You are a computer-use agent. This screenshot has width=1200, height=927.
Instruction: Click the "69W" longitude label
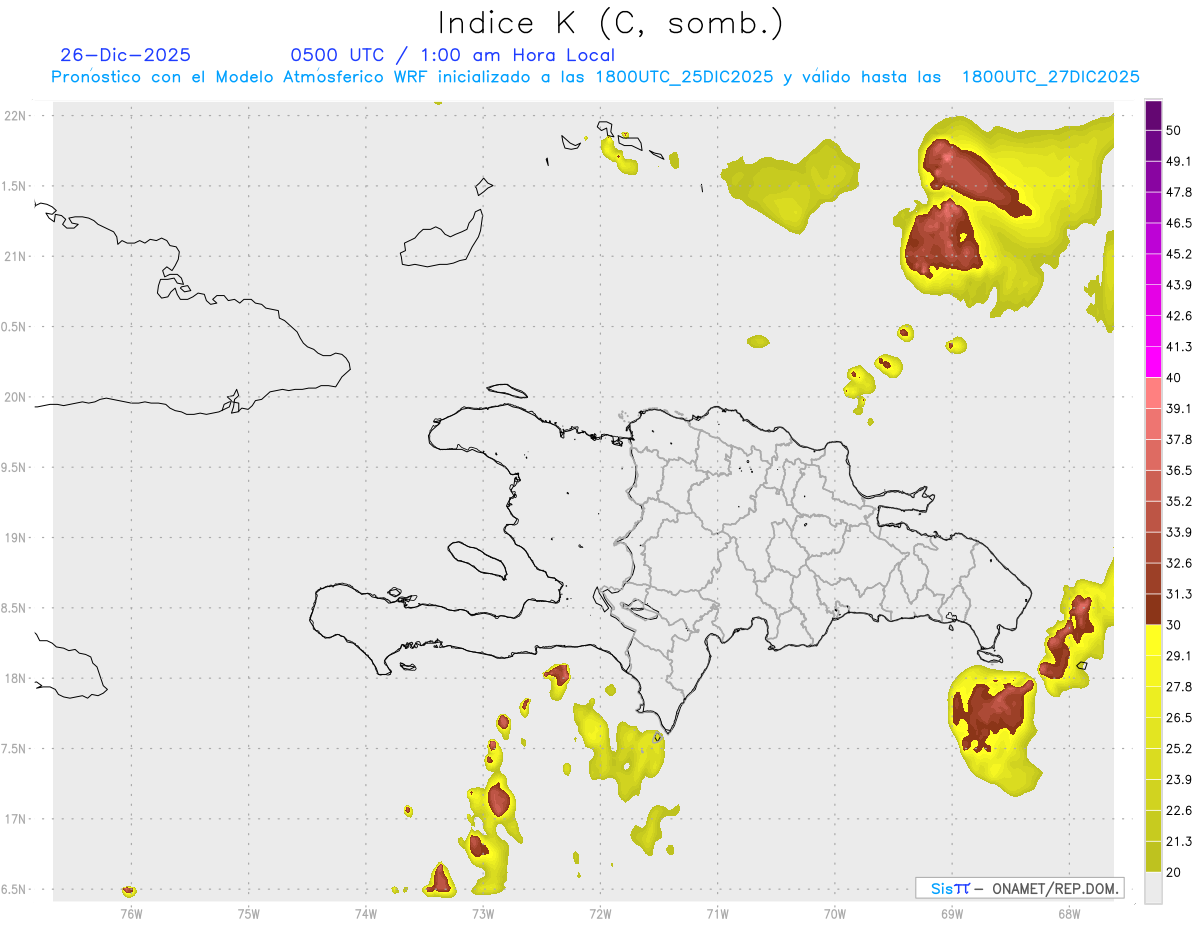pyautogui.click(x=951, y=912)
